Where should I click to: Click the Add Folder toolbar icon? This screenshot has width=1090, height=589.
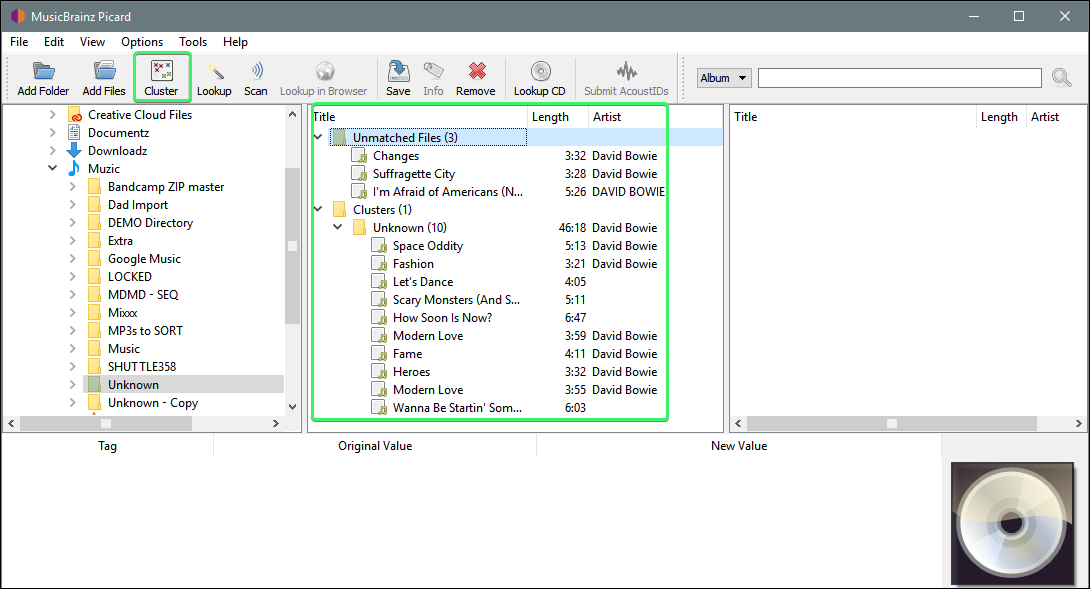[43, 71]
